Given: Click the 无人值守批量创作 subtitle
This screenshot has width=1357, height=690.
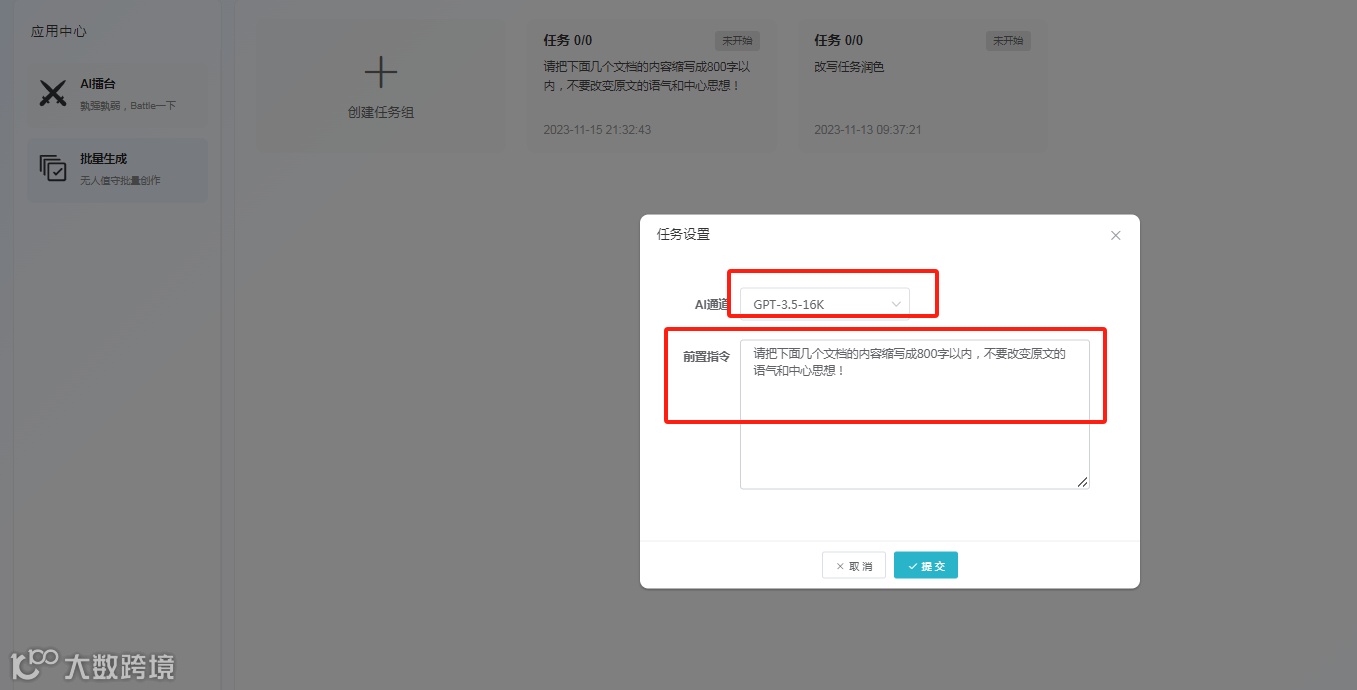Looking at the screenshot, I should coord(120,181).
